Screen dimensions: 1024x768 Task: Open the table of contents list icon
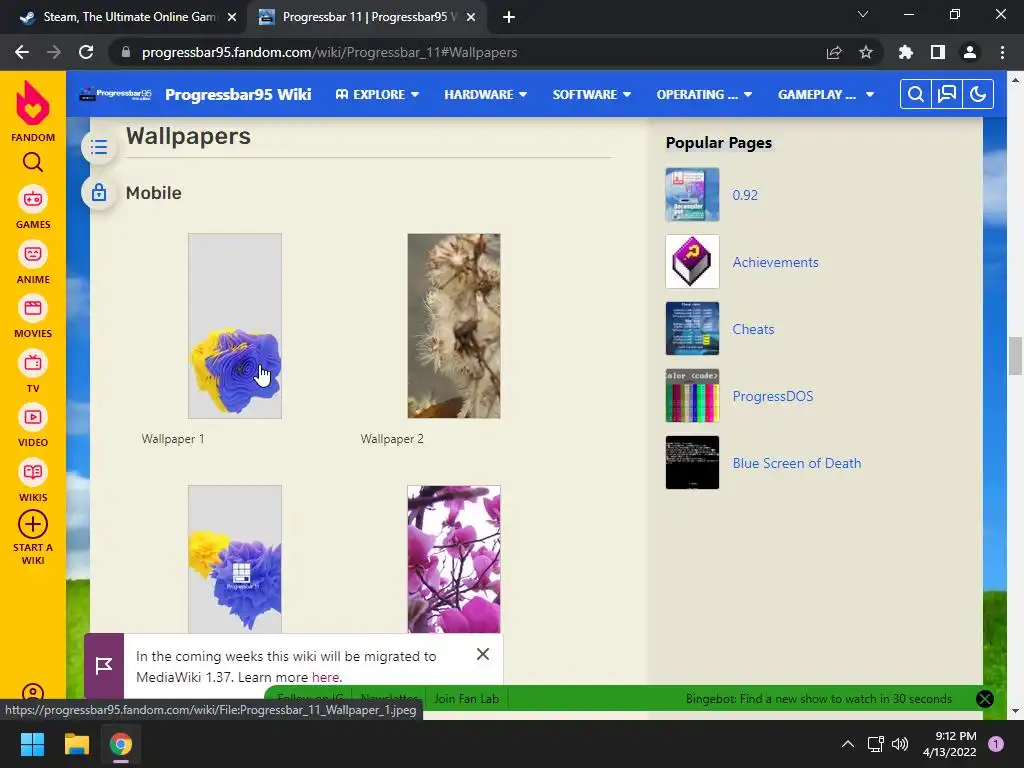pos(99,147)
